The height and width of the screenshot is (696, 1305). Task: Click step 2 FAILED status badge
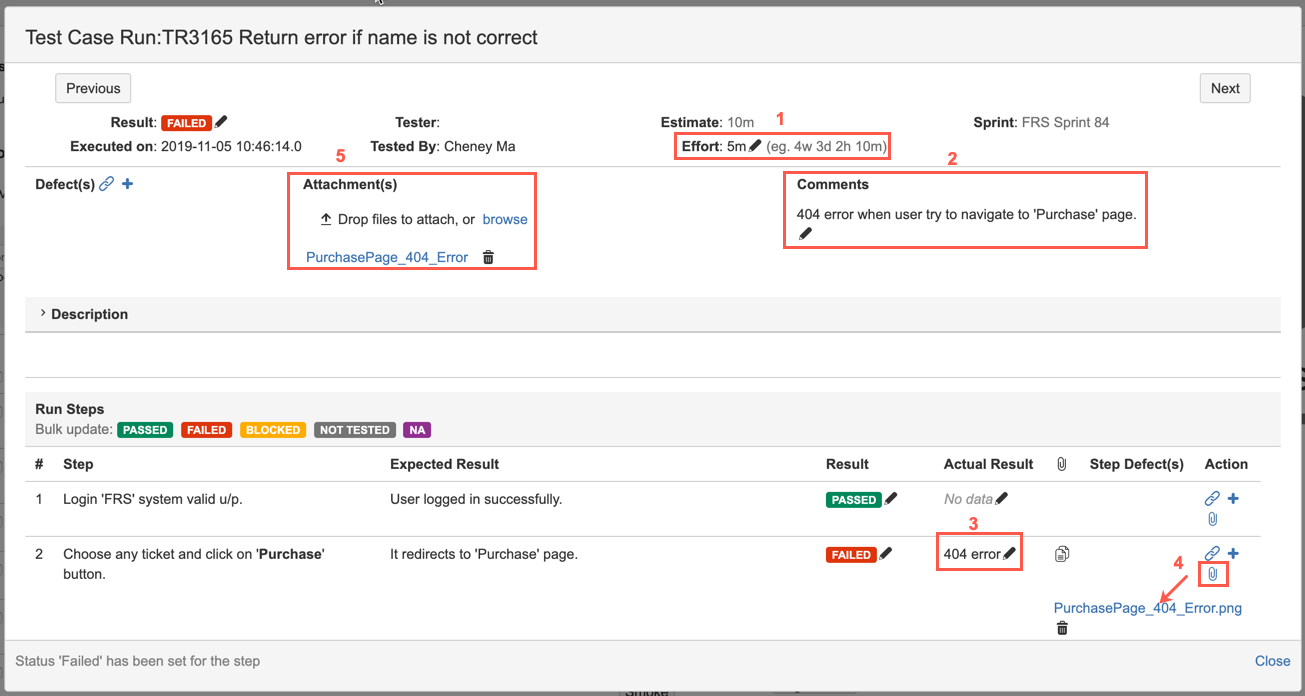[851, 554]
